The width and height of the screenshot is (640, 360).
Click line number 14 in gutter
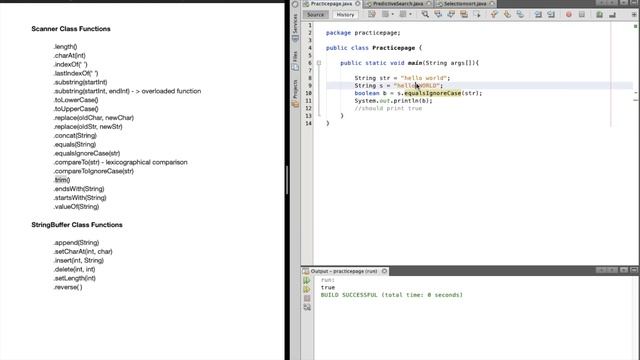click(x=308, y=123)
